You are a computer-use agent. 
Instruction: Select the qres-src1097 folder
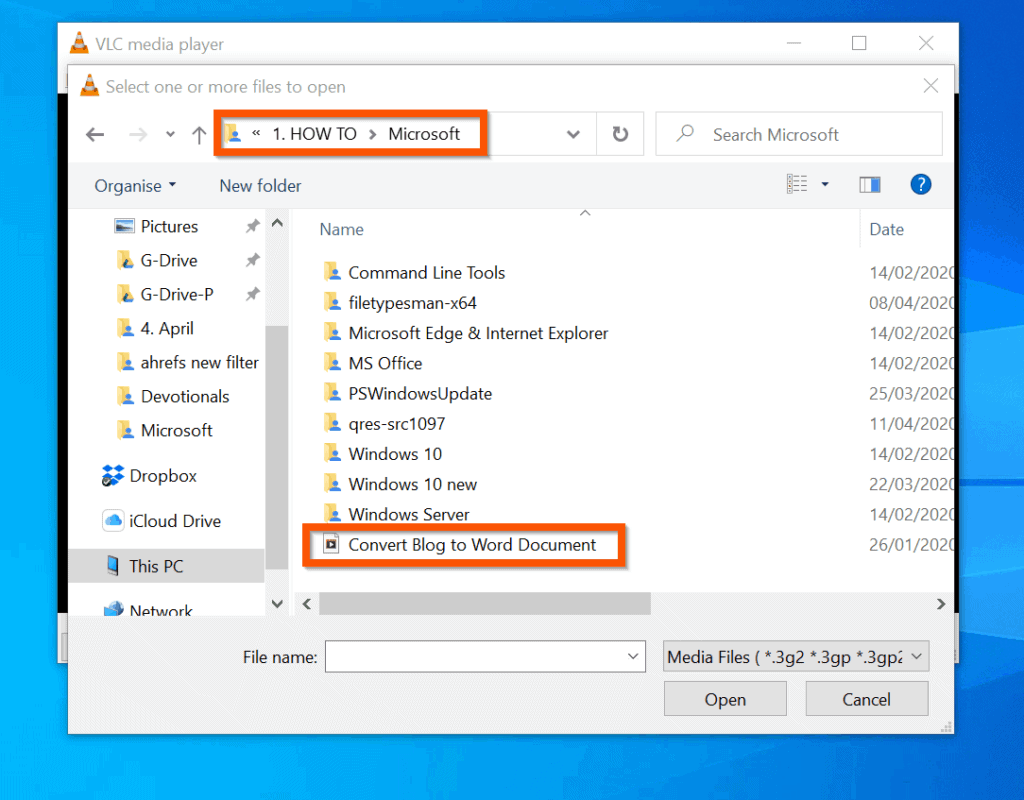pyautogui.click(x=396, y=424)
